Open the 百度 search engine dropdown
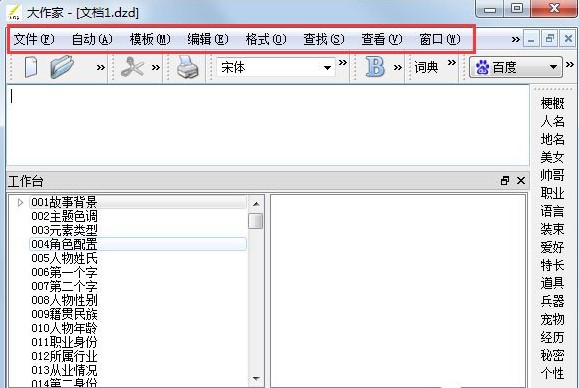The image size is (579, 388). (553, 67)
